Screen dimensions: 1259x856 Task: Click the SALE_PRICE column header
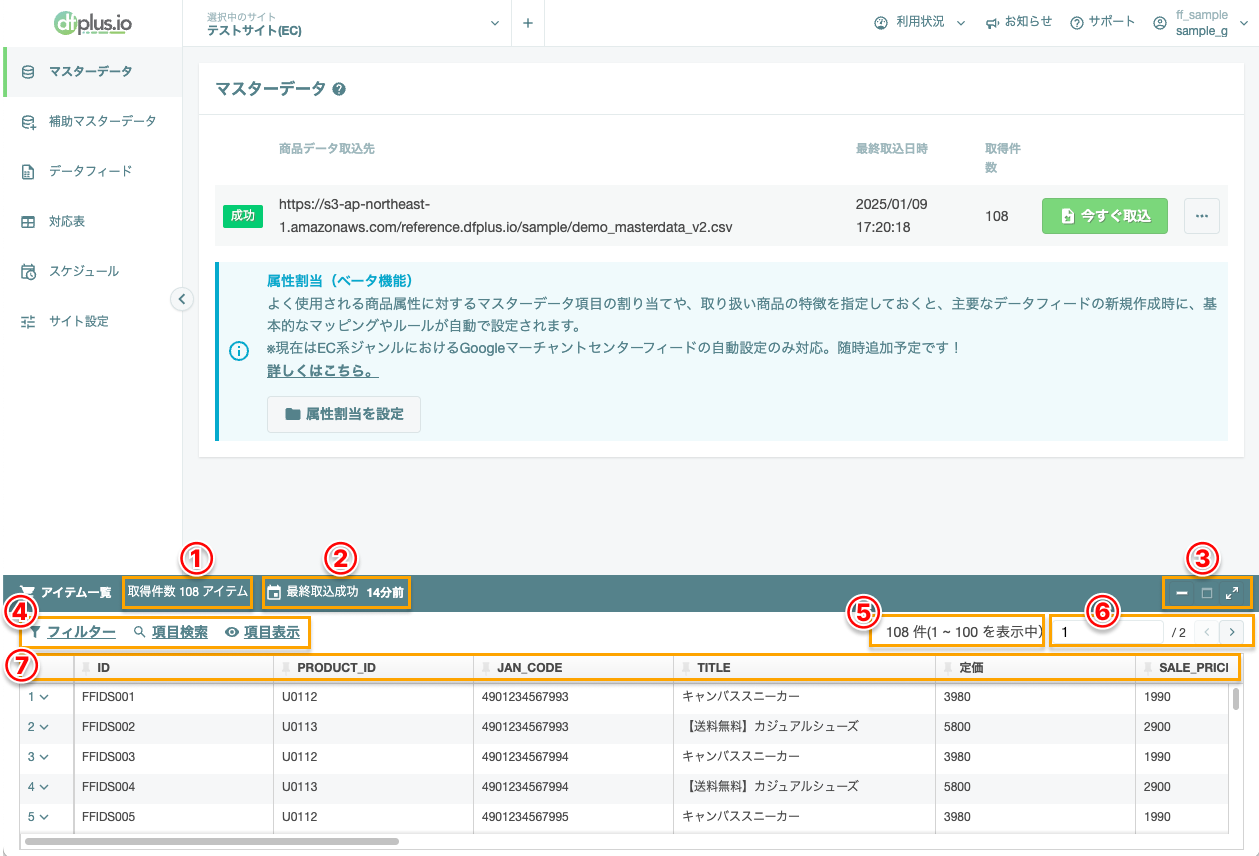1184,667
